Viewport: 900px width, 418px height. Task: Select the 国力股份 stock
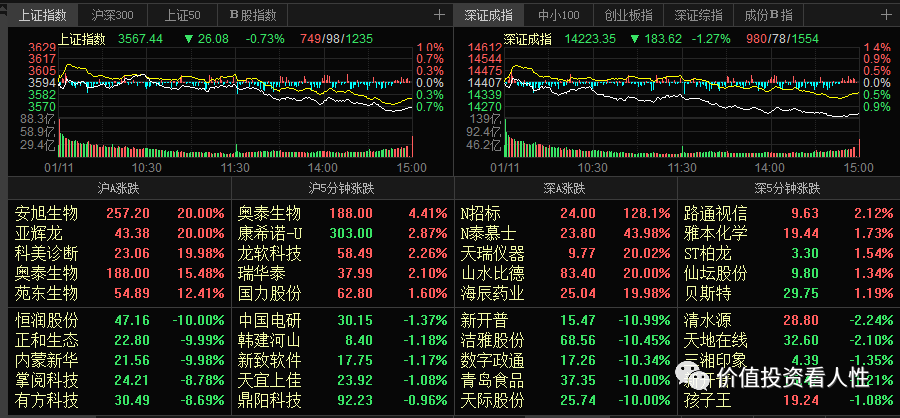click(x=343, y=293)
